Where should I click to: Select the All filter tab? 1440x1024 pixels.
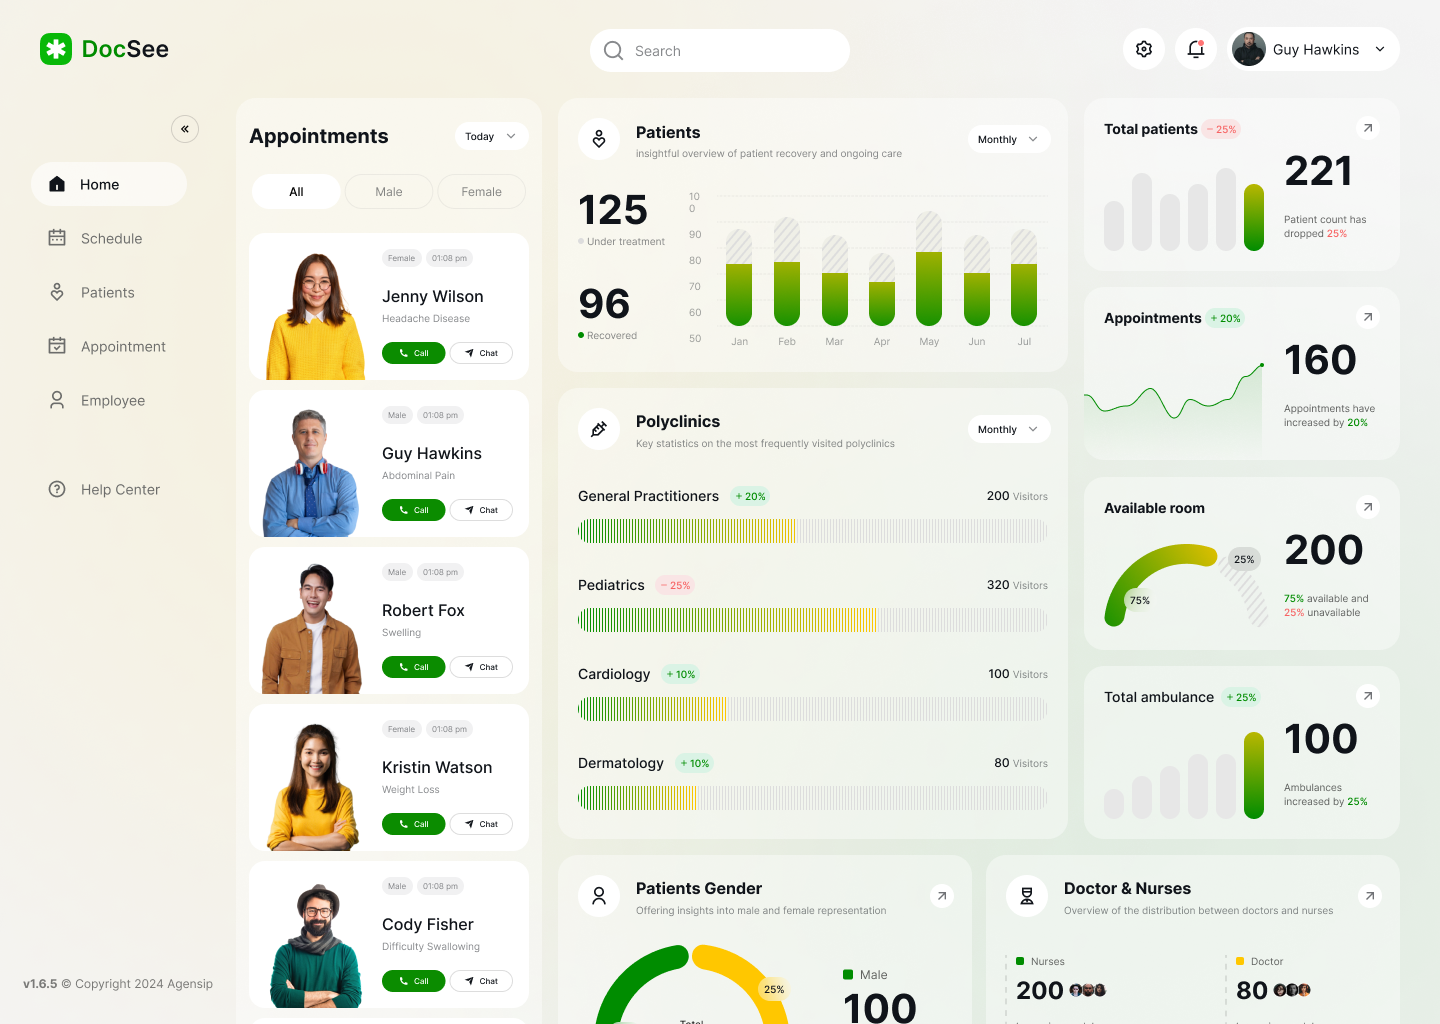coord(296,191)
